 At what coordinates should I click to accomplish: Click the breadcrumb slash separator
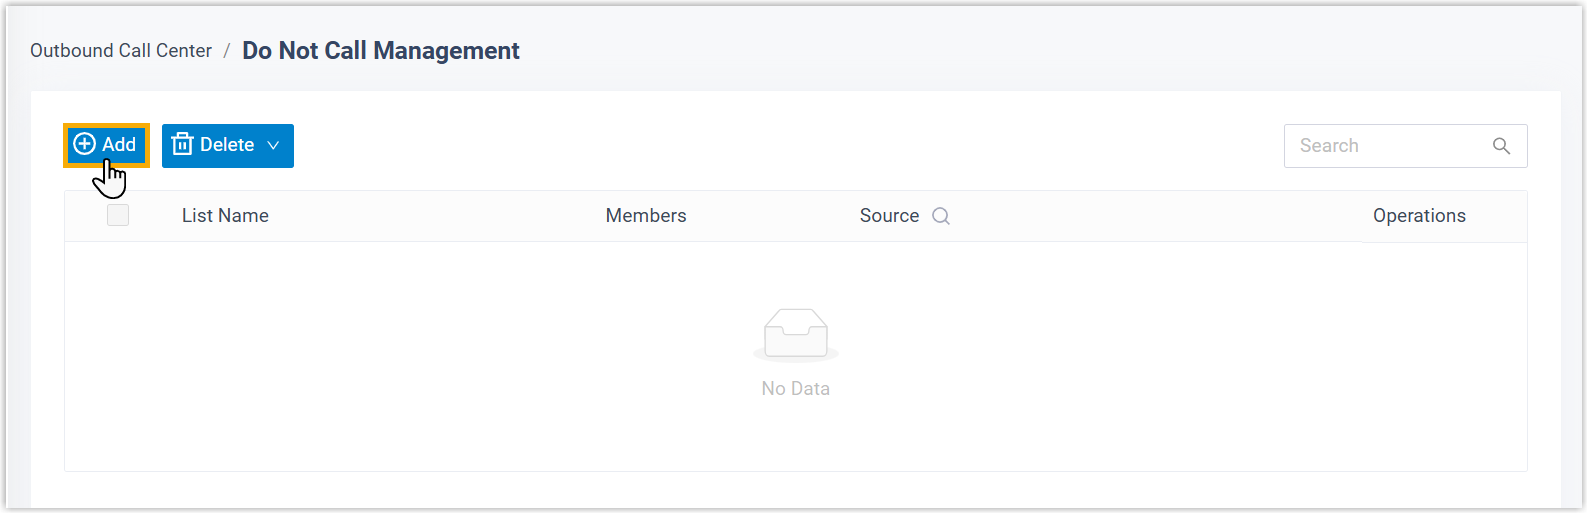(227, 51)
